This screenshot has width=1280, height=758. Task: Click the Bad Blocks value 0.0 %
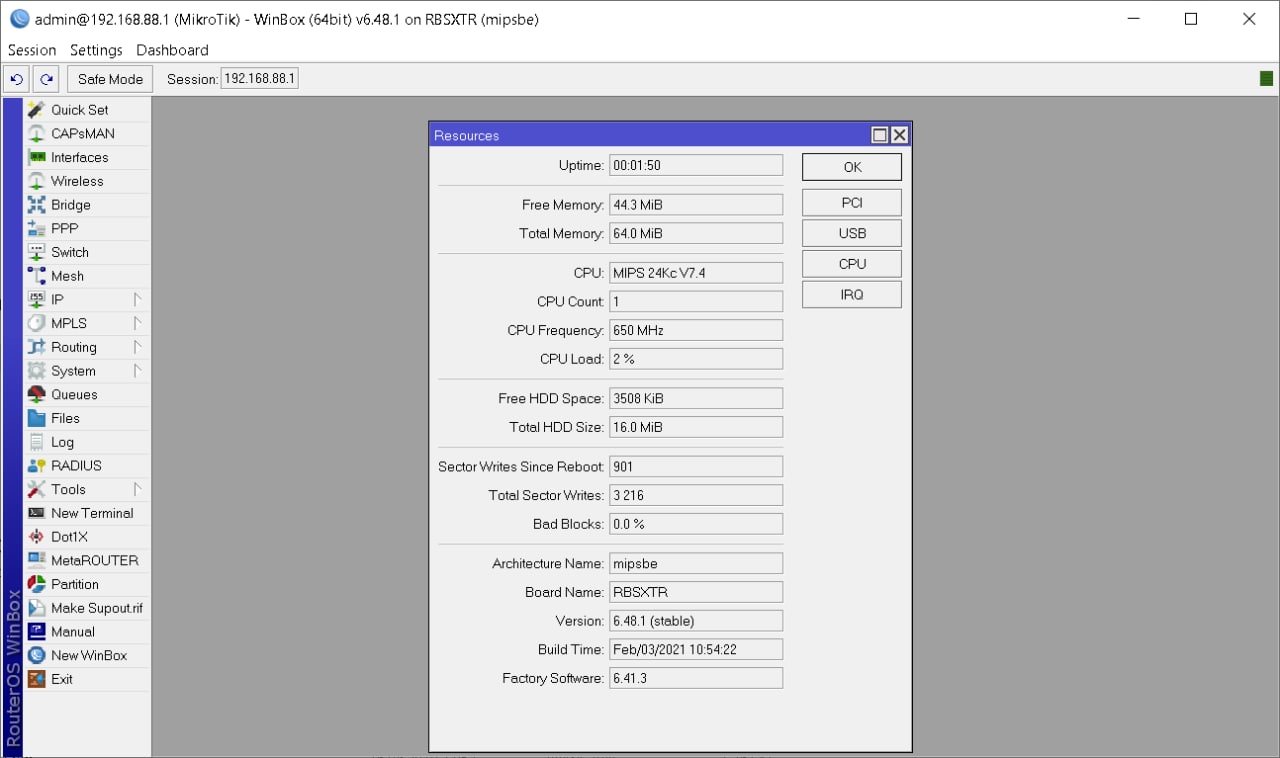coord(696,524)
